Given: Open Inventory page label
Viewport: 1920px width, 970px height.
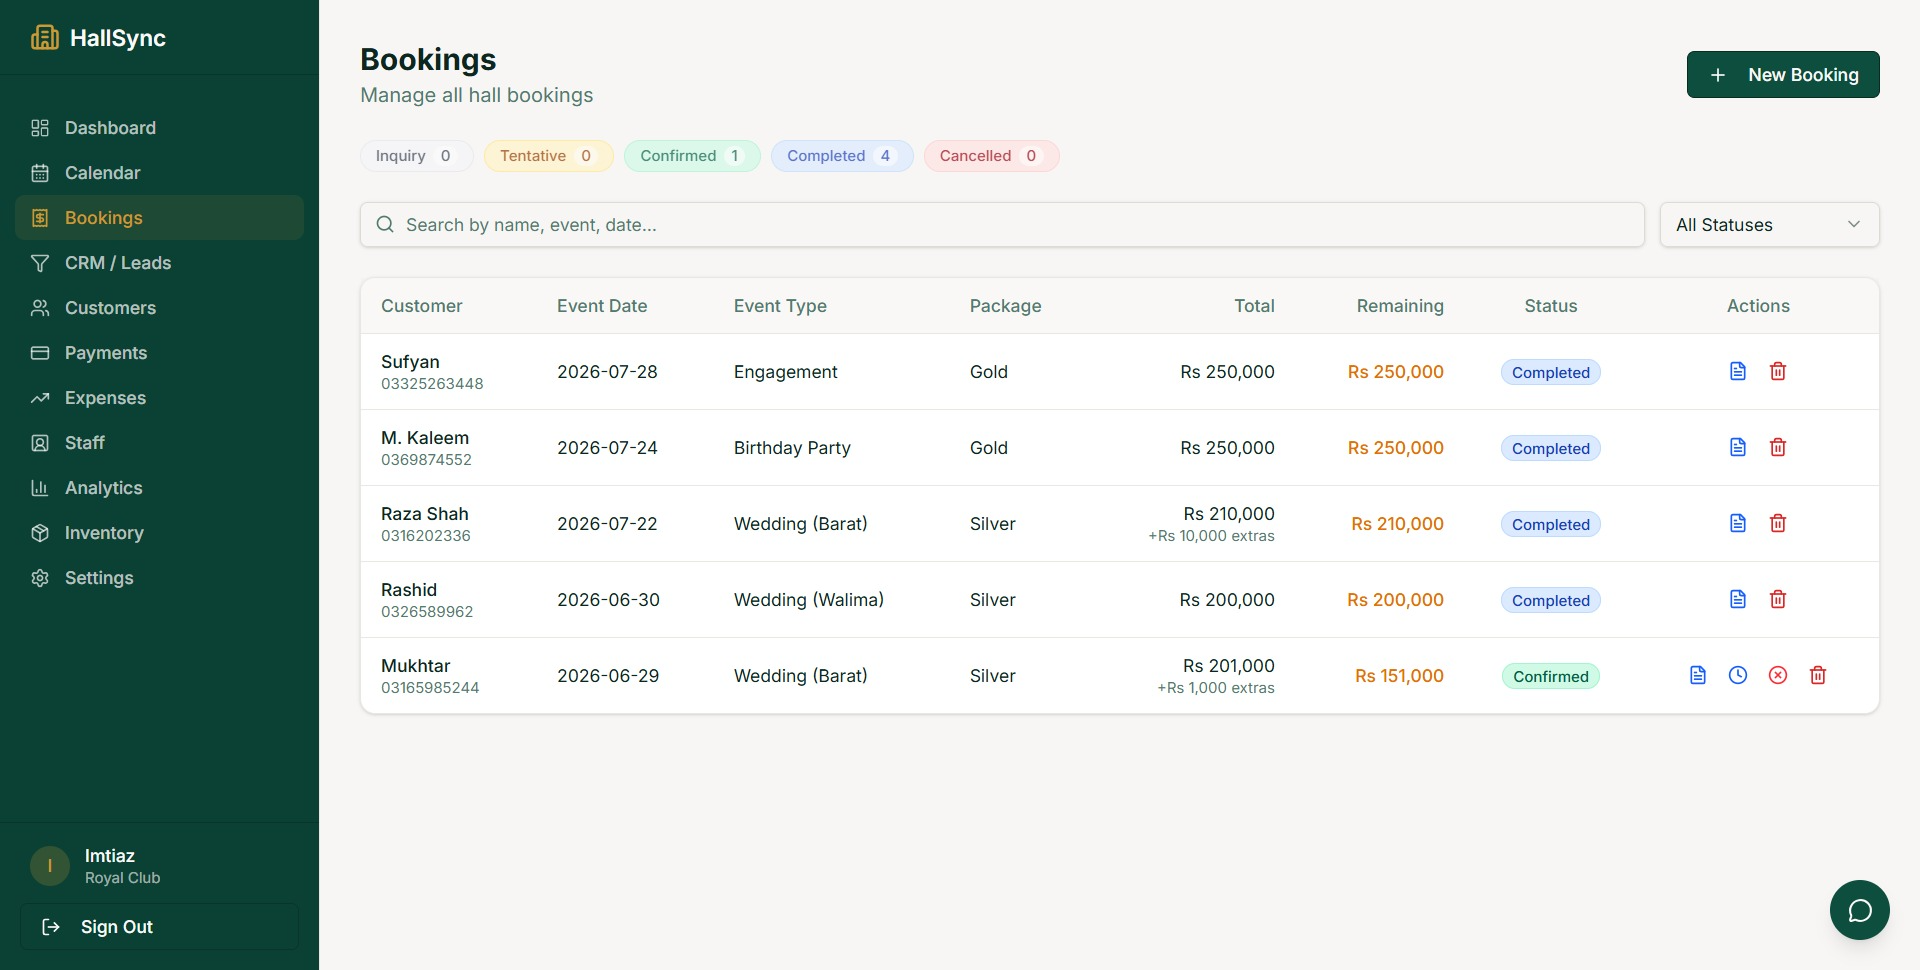Looking at the screenshot, I should pos(104,533).
